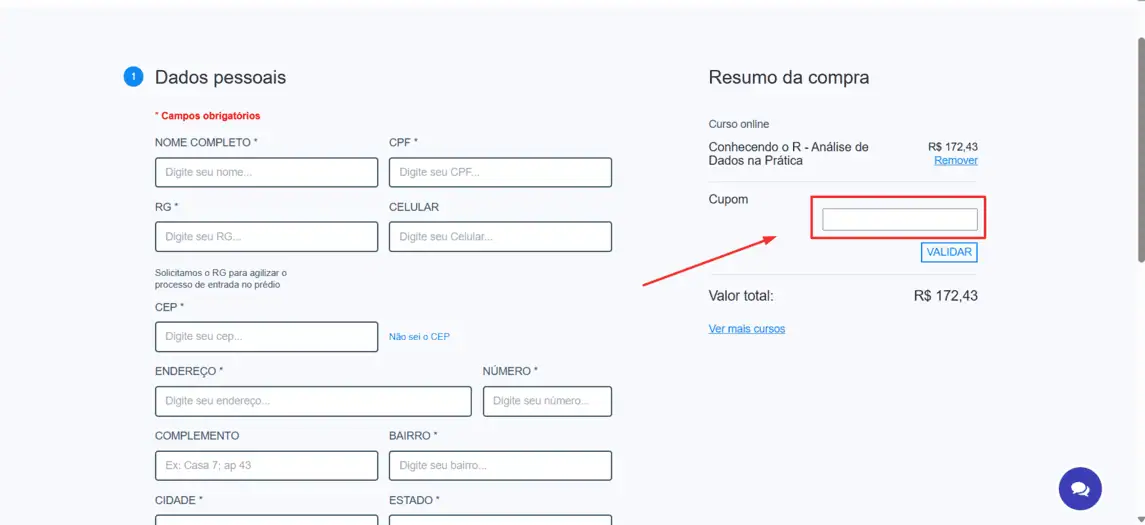Click the 'Valor total:' label
This screenshot has height=525, width=1145.
[x=740, y=296]
